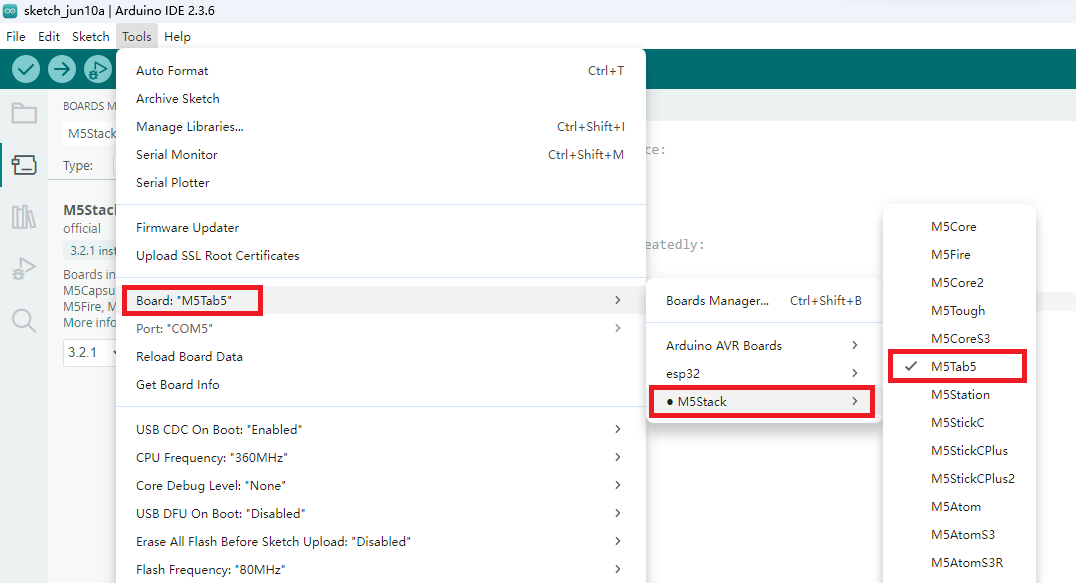Expand USB CDC On Boot option

pyautogui.click(x=381, y=429)
